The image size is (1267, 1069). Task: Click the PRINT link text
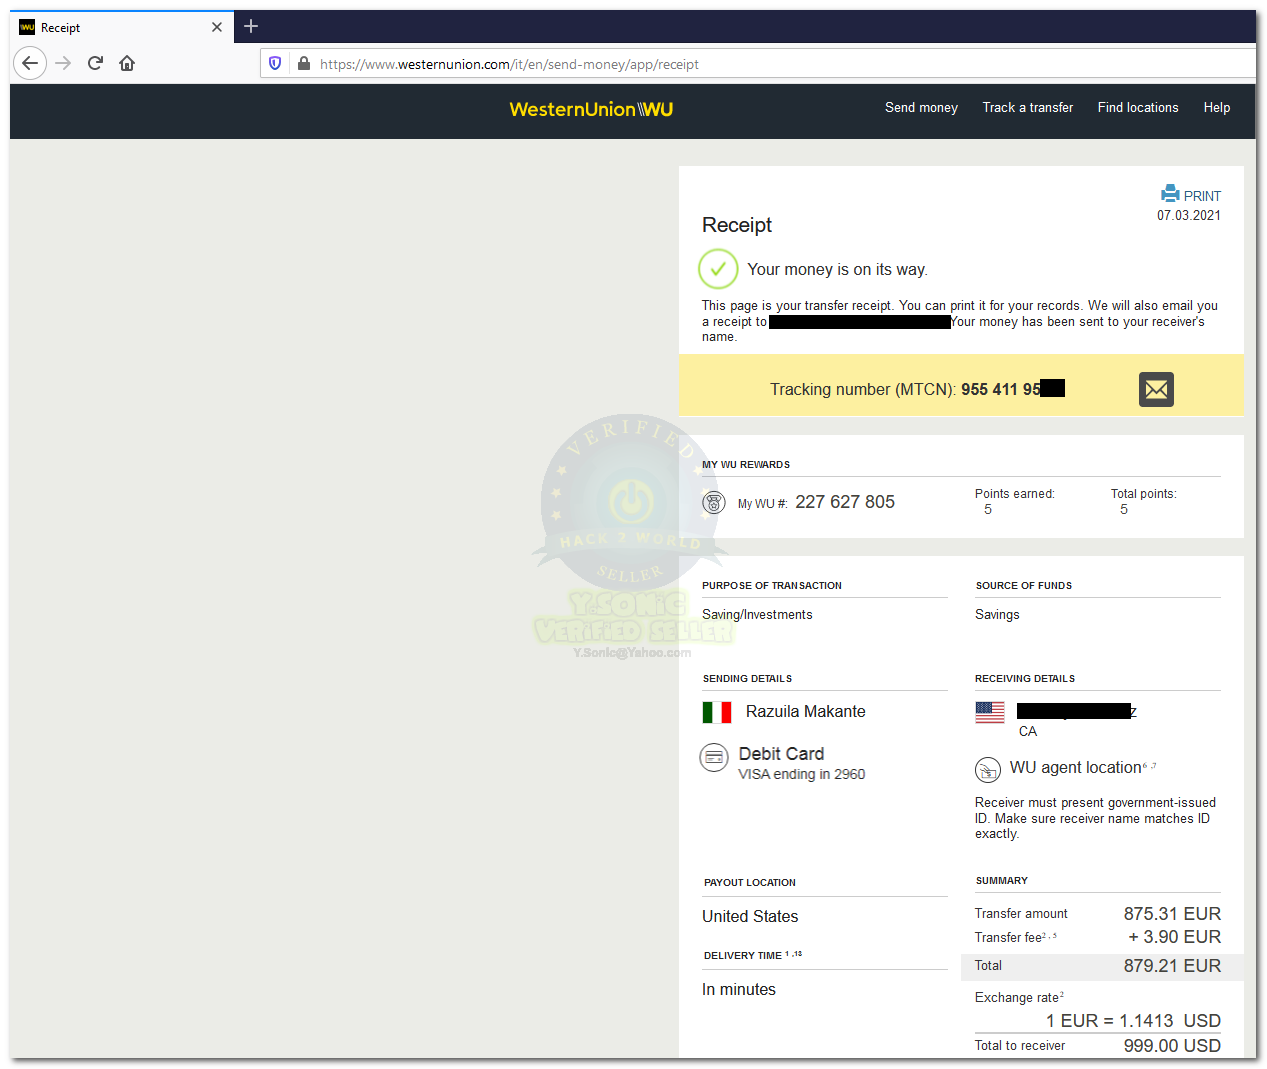(1202, 196)
